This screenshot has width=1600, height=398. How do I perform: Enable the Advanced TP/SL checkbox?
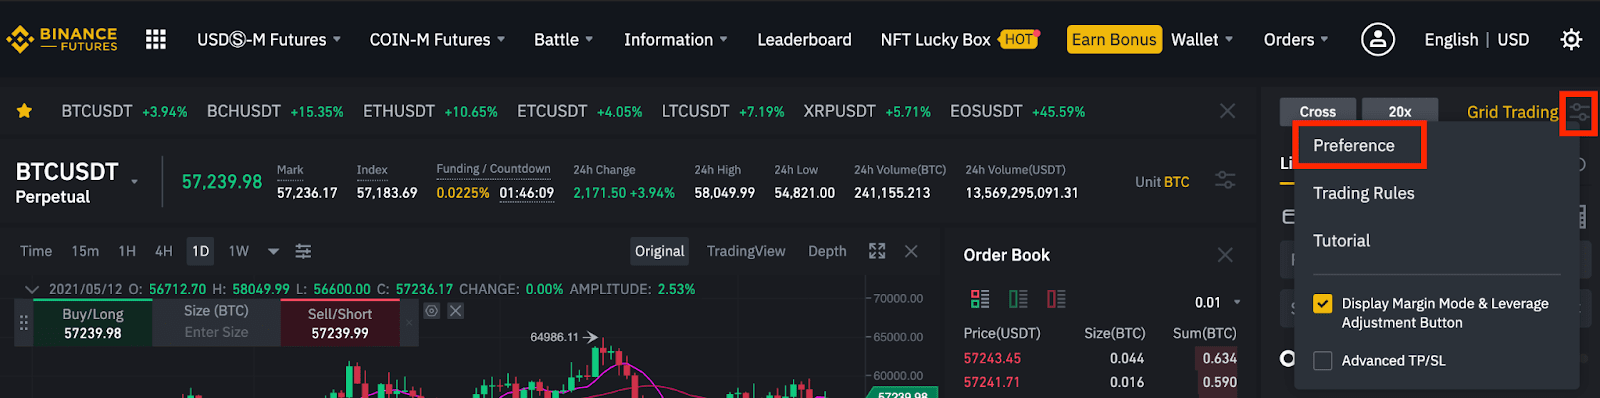tap(1323, 361)
